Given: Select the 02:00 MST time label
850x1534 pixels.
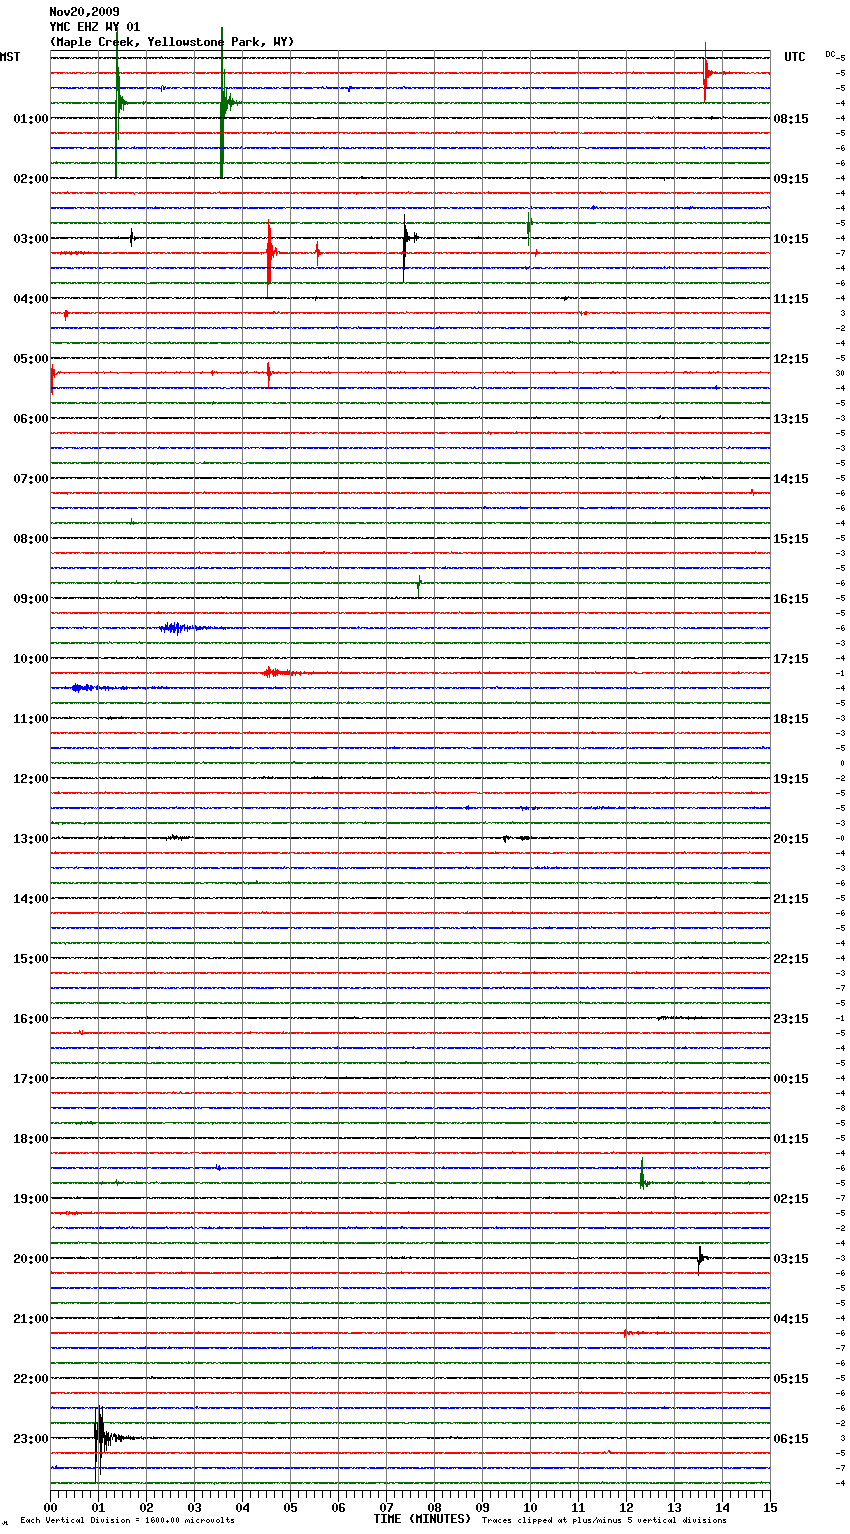Looking at the screenshot, I should pos(31,179).
